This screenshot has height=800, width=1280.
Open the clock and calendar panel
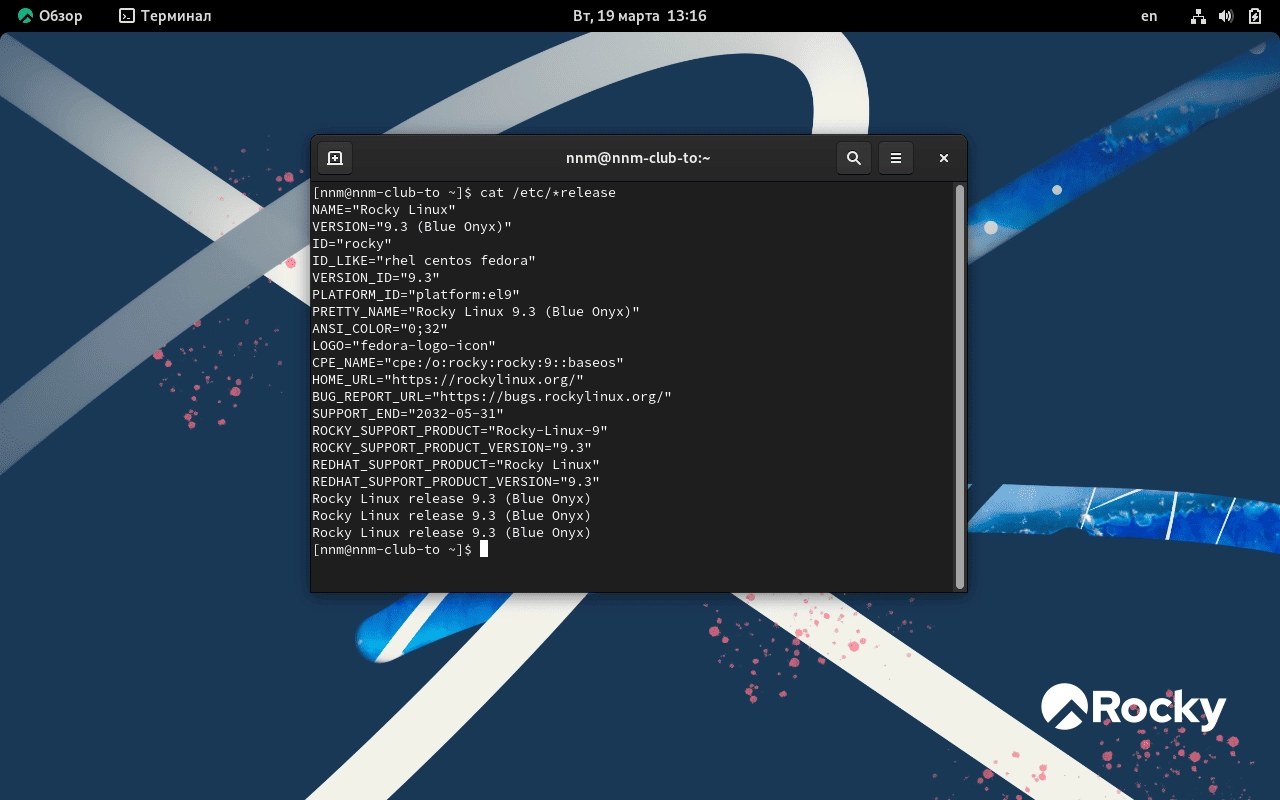pos(640,16)
